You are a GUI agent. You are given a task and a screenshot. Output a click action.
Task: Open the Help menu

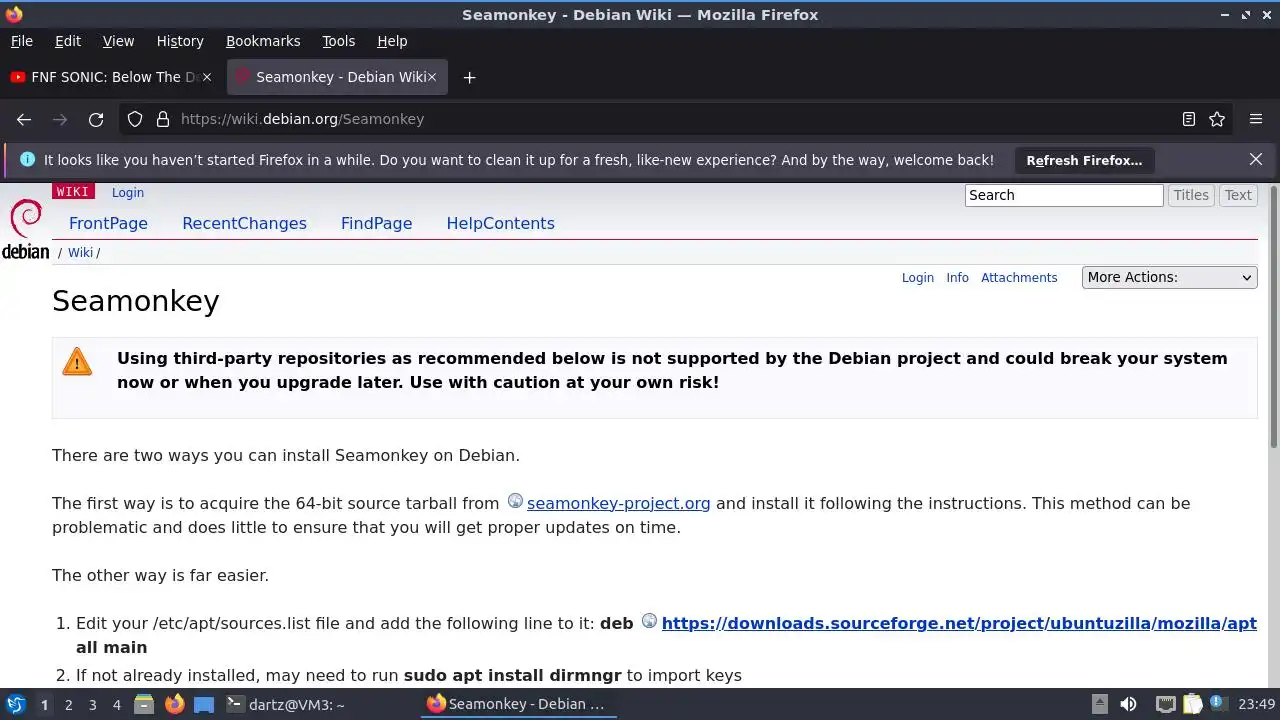(392, 41)
